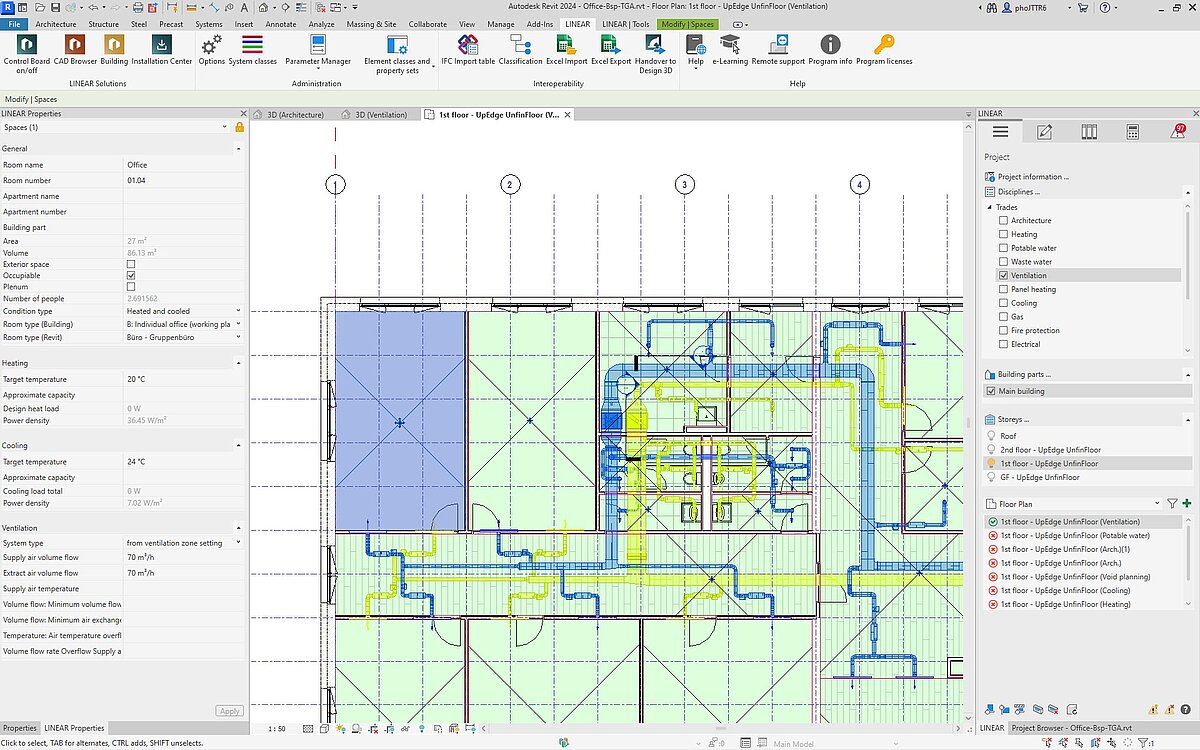Select the highlighted office space in the plan
The image size is (1200, 750).
pos(399,421)
